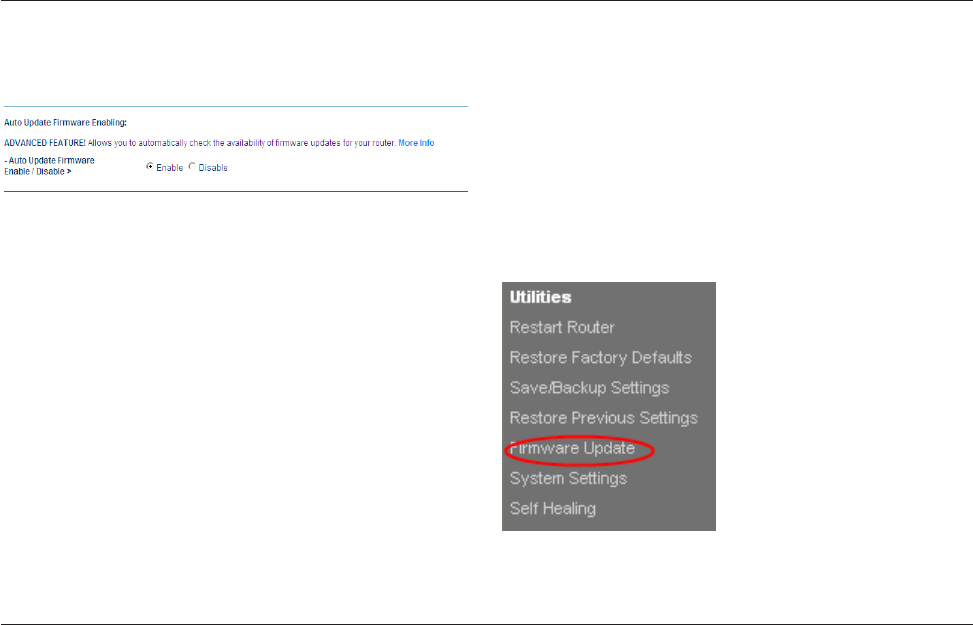Go to Restore Previous Settings
Image resolution: width=973 pixels, height=625 pixels.
click(x=604, y=418)
